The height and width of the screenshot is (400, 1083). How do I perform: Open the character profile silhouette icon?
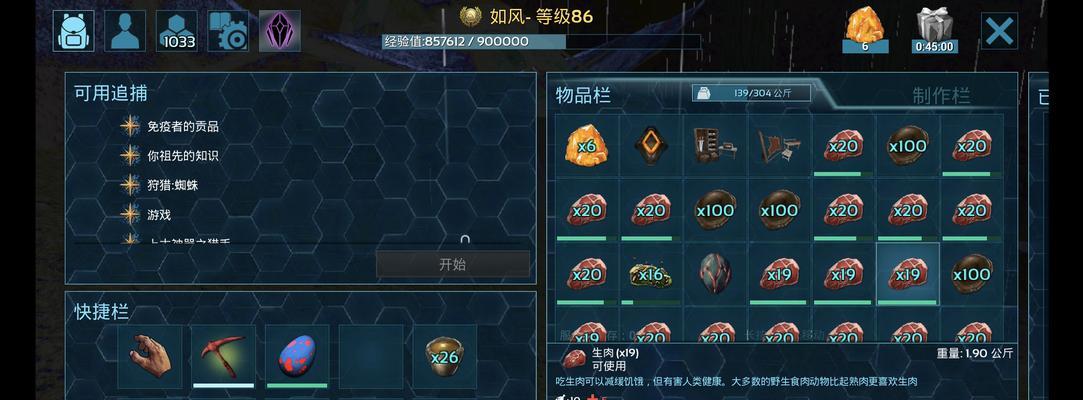(x=125, y=31)
